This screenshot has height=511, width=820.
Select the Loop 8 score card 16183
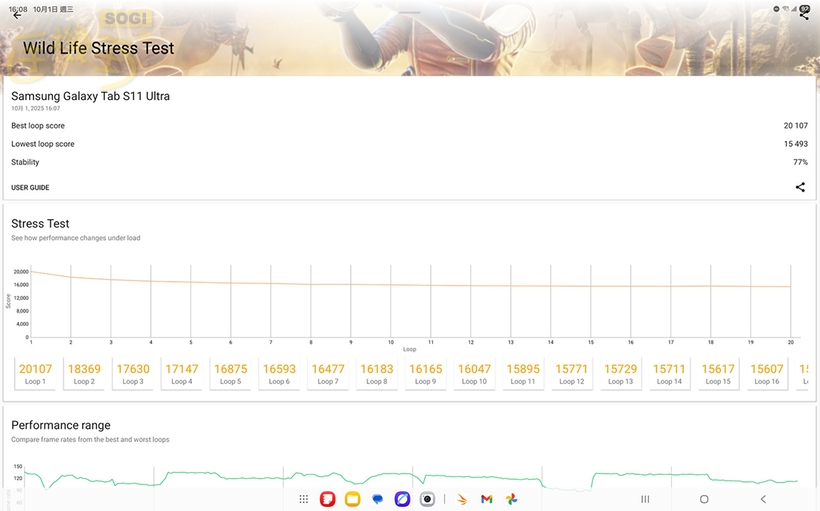pos(376,374)
